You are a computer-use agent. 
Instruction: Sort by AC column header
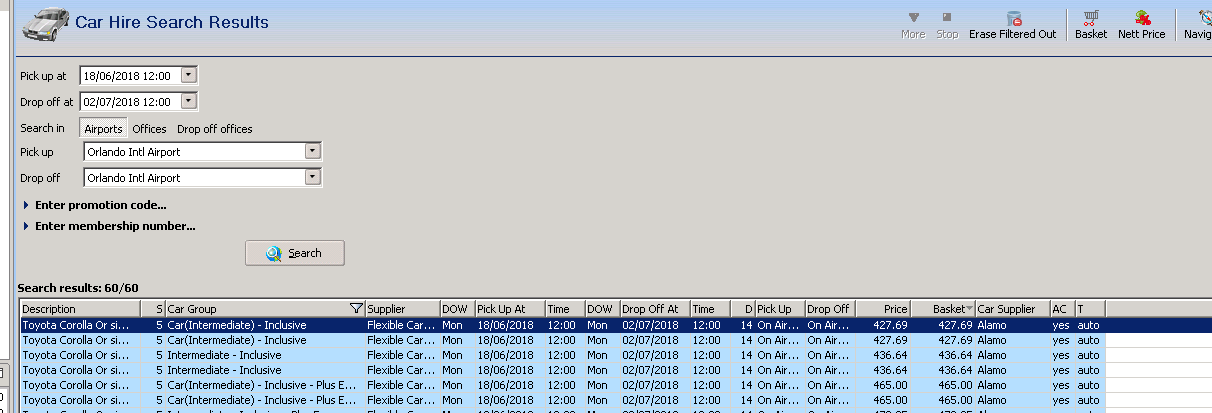tap(1062, 309)
